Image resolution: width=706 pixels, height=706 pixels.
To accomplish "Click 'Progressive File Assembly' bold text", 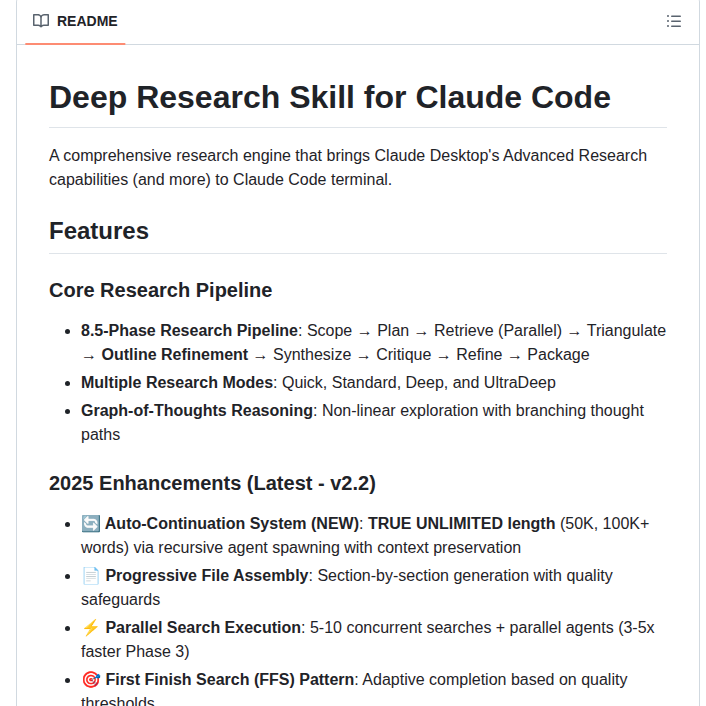I will tap(207, 576).
